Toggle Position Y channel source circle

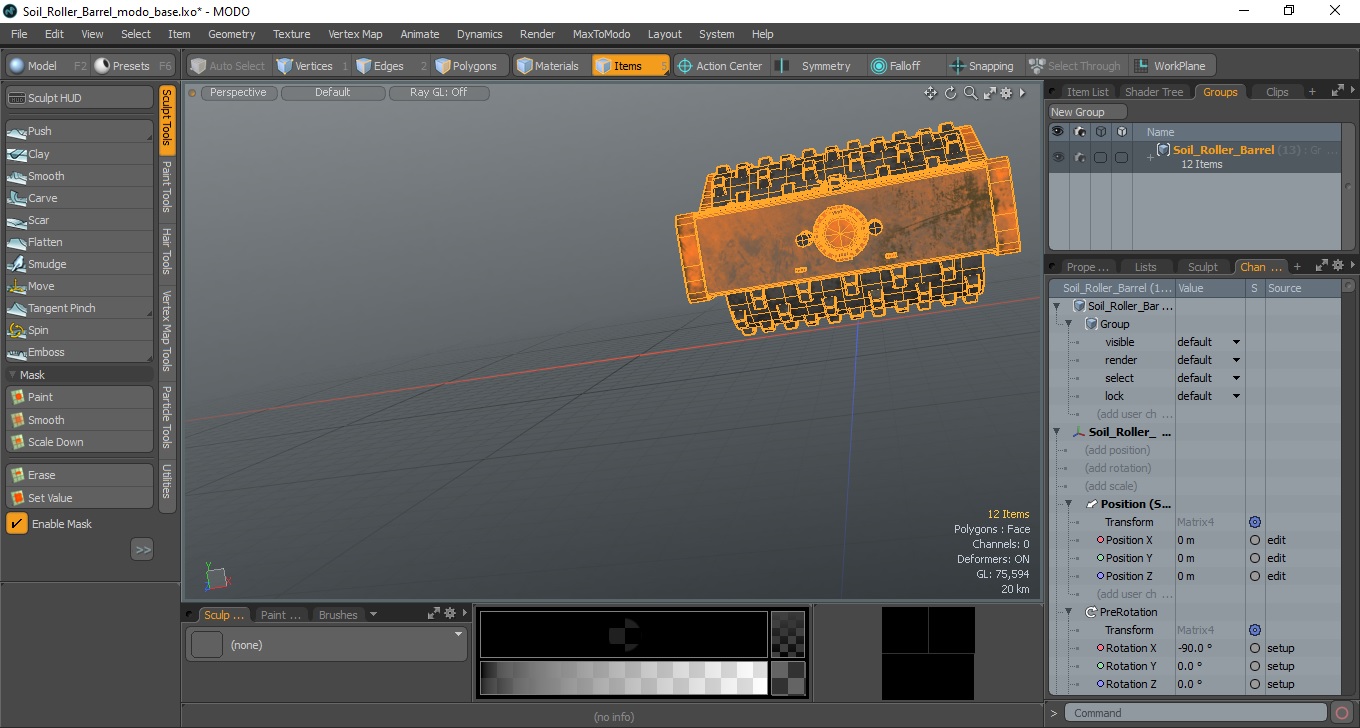tap(1255, 558)
